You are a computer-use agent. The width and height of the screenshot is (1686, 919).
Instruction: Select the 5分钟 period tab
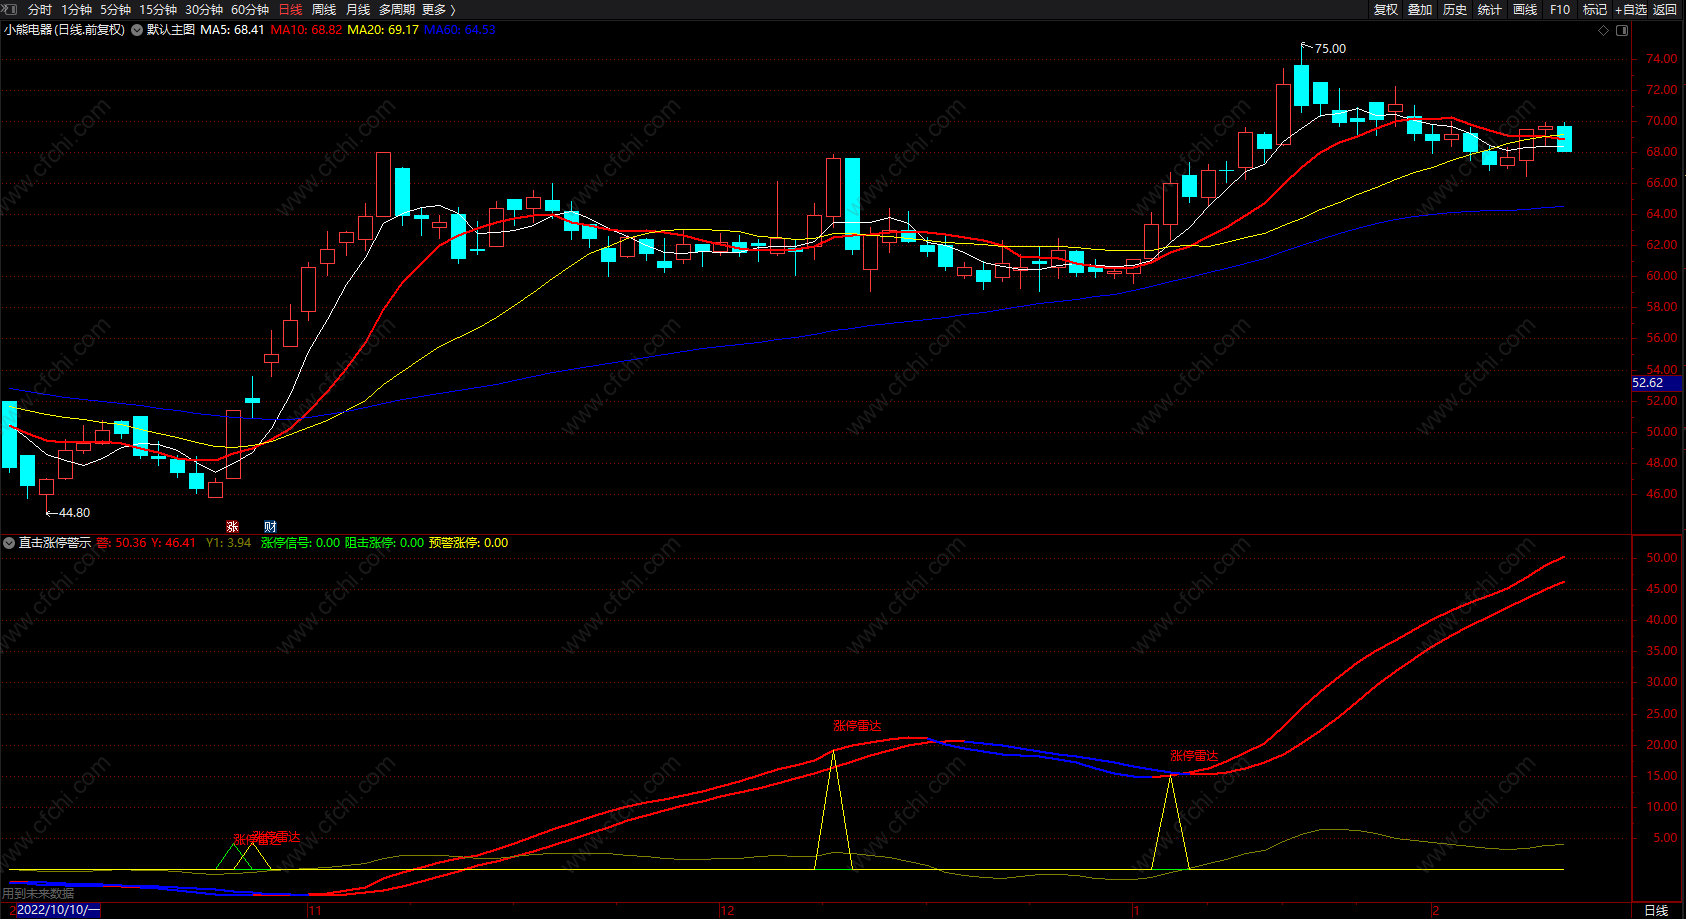coord(115,10)
